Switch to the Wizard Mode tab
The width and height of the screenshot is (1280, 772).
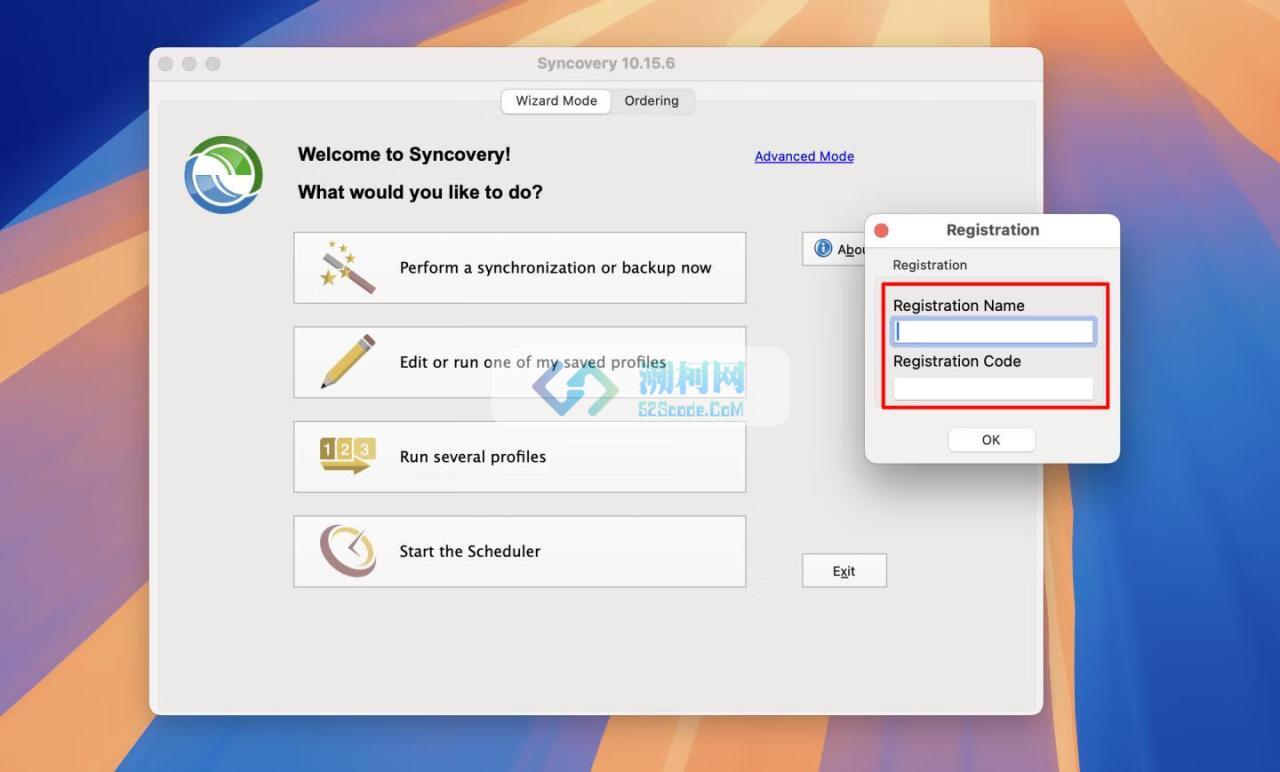[x=556, y=101]
